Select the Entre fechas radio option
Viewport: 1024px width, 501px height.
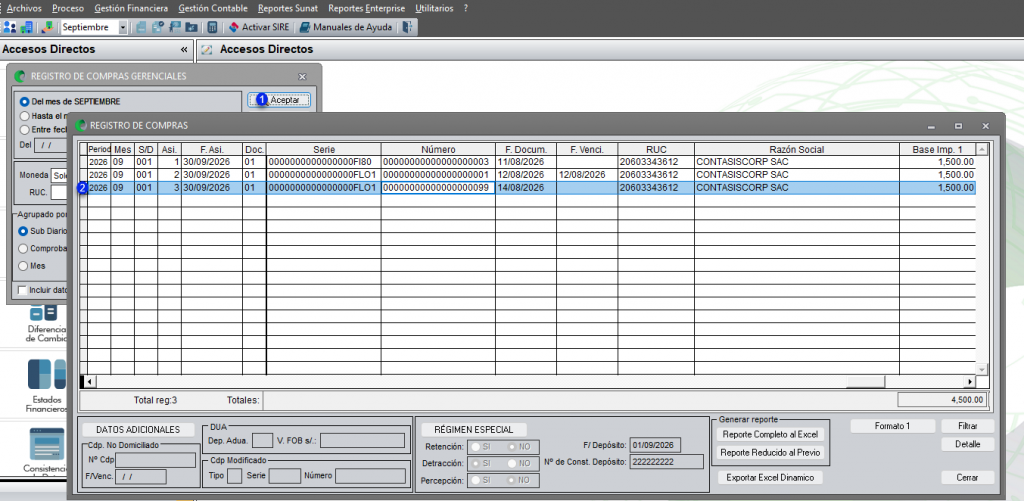click(x=24, y=129)
